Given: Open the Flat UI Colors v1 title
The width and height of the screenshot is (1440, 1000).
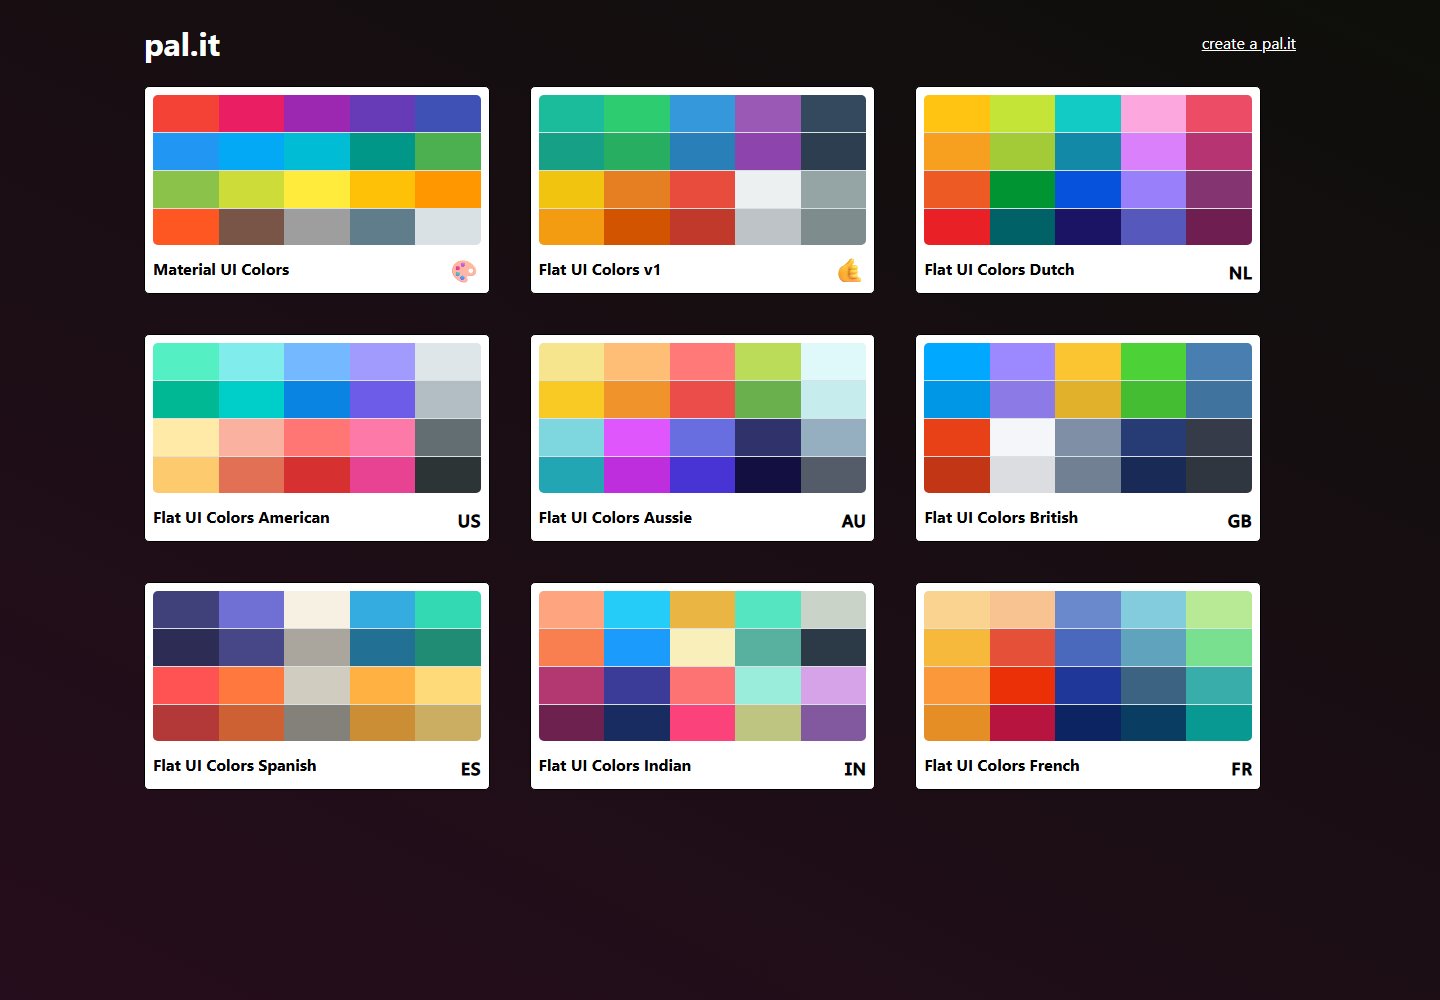Looking at the screenshot, I should coord(600,270).
